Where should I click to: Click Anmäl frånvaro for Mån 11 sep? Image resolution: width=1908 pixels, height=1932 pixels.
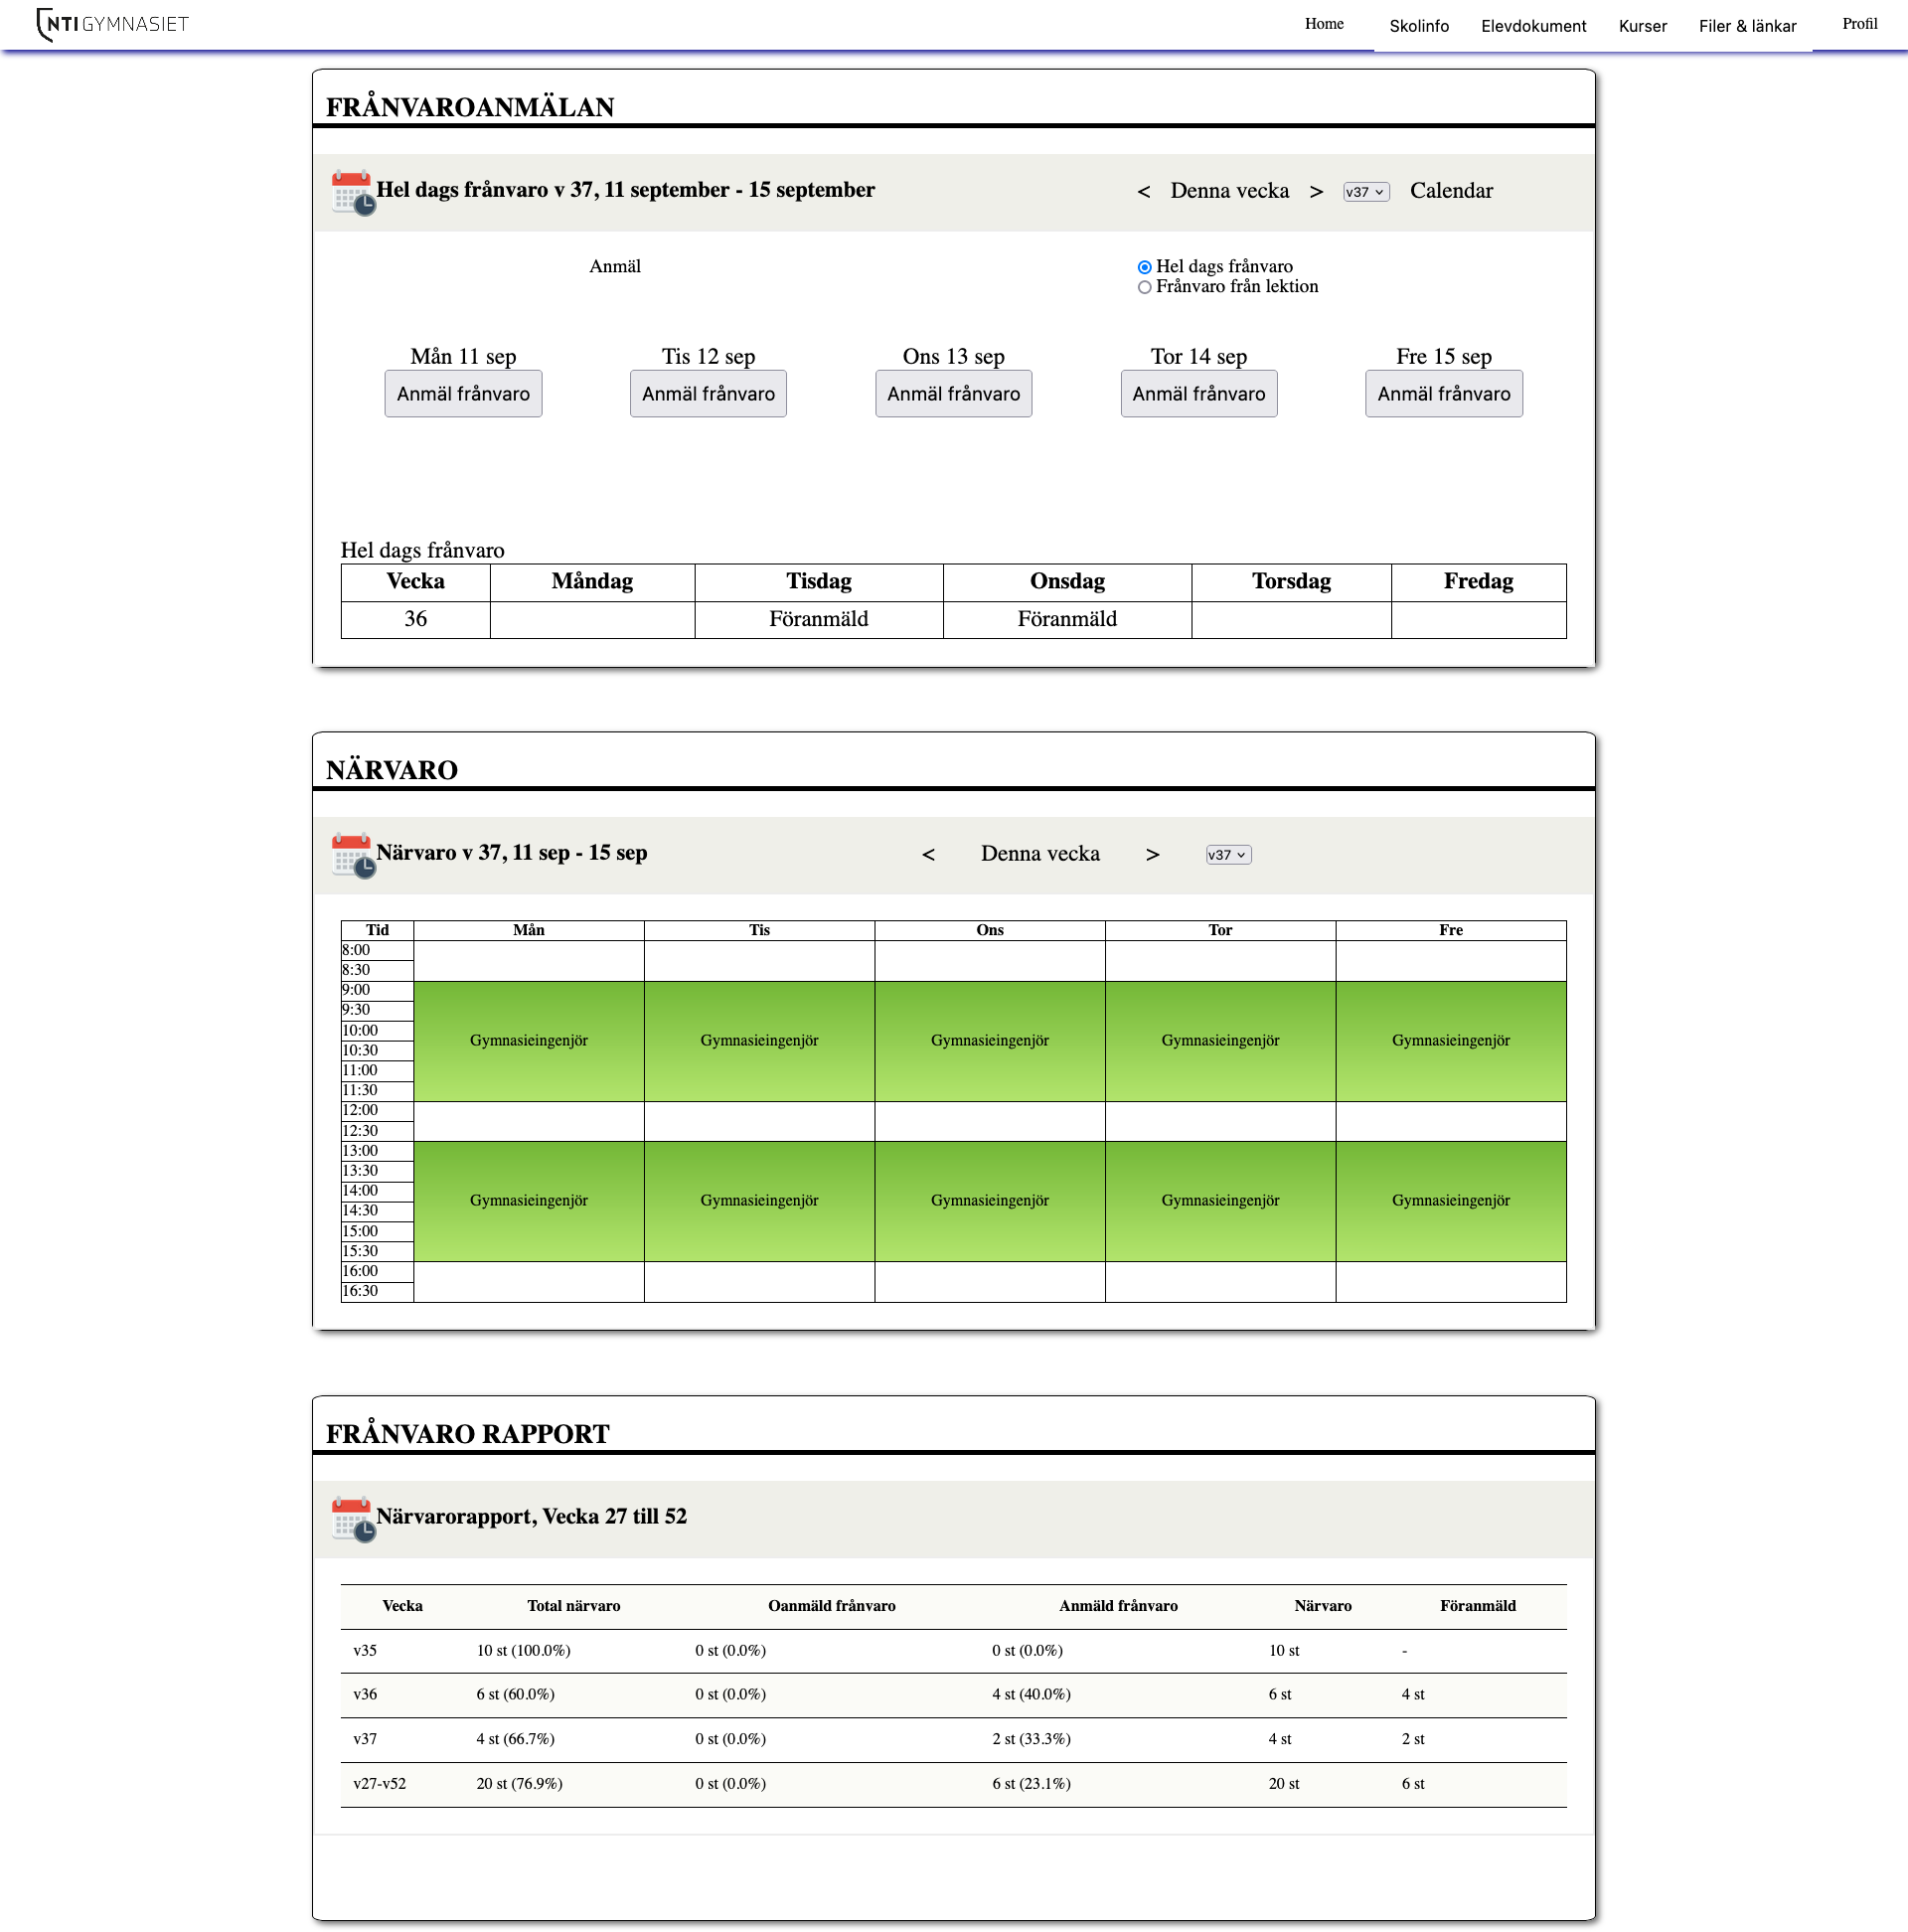click(x=463, y=393)
